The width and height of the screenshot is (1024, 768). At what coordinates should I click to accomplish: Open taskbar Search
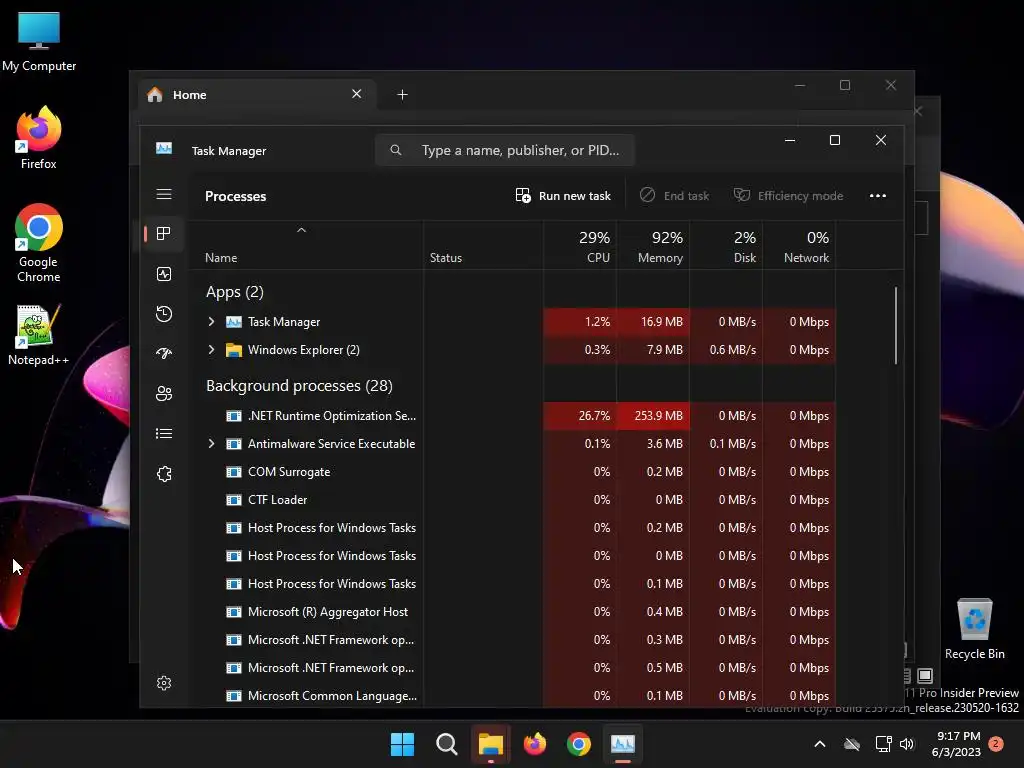pyautogui.click(x=447, y=744)
